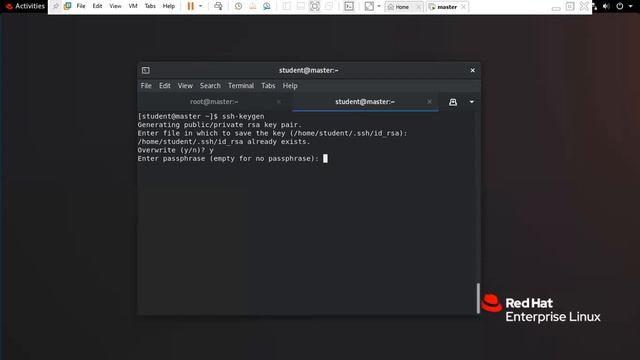Close the root@master terminal tab
The width and height of the screenshot is (640, 360).
278,102
